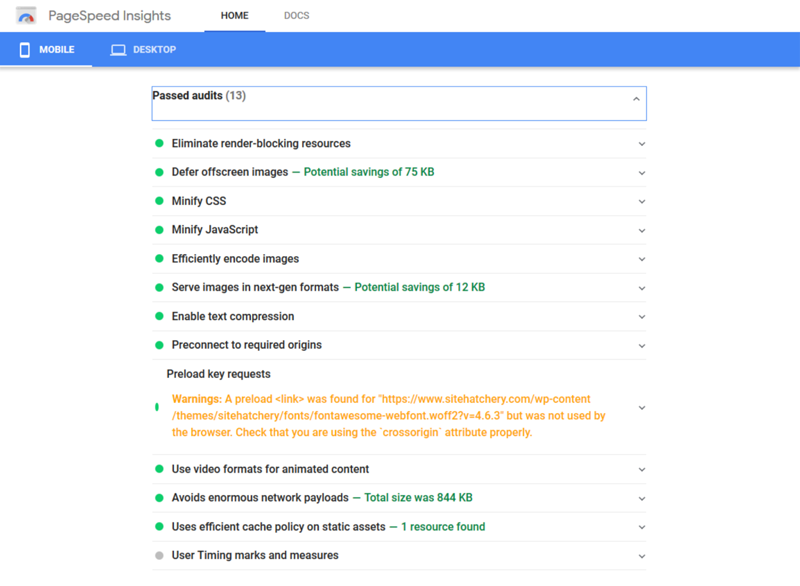800x586 pixels.
Task: Click the mobile phone icon
Action: click(x=24, y=49)
